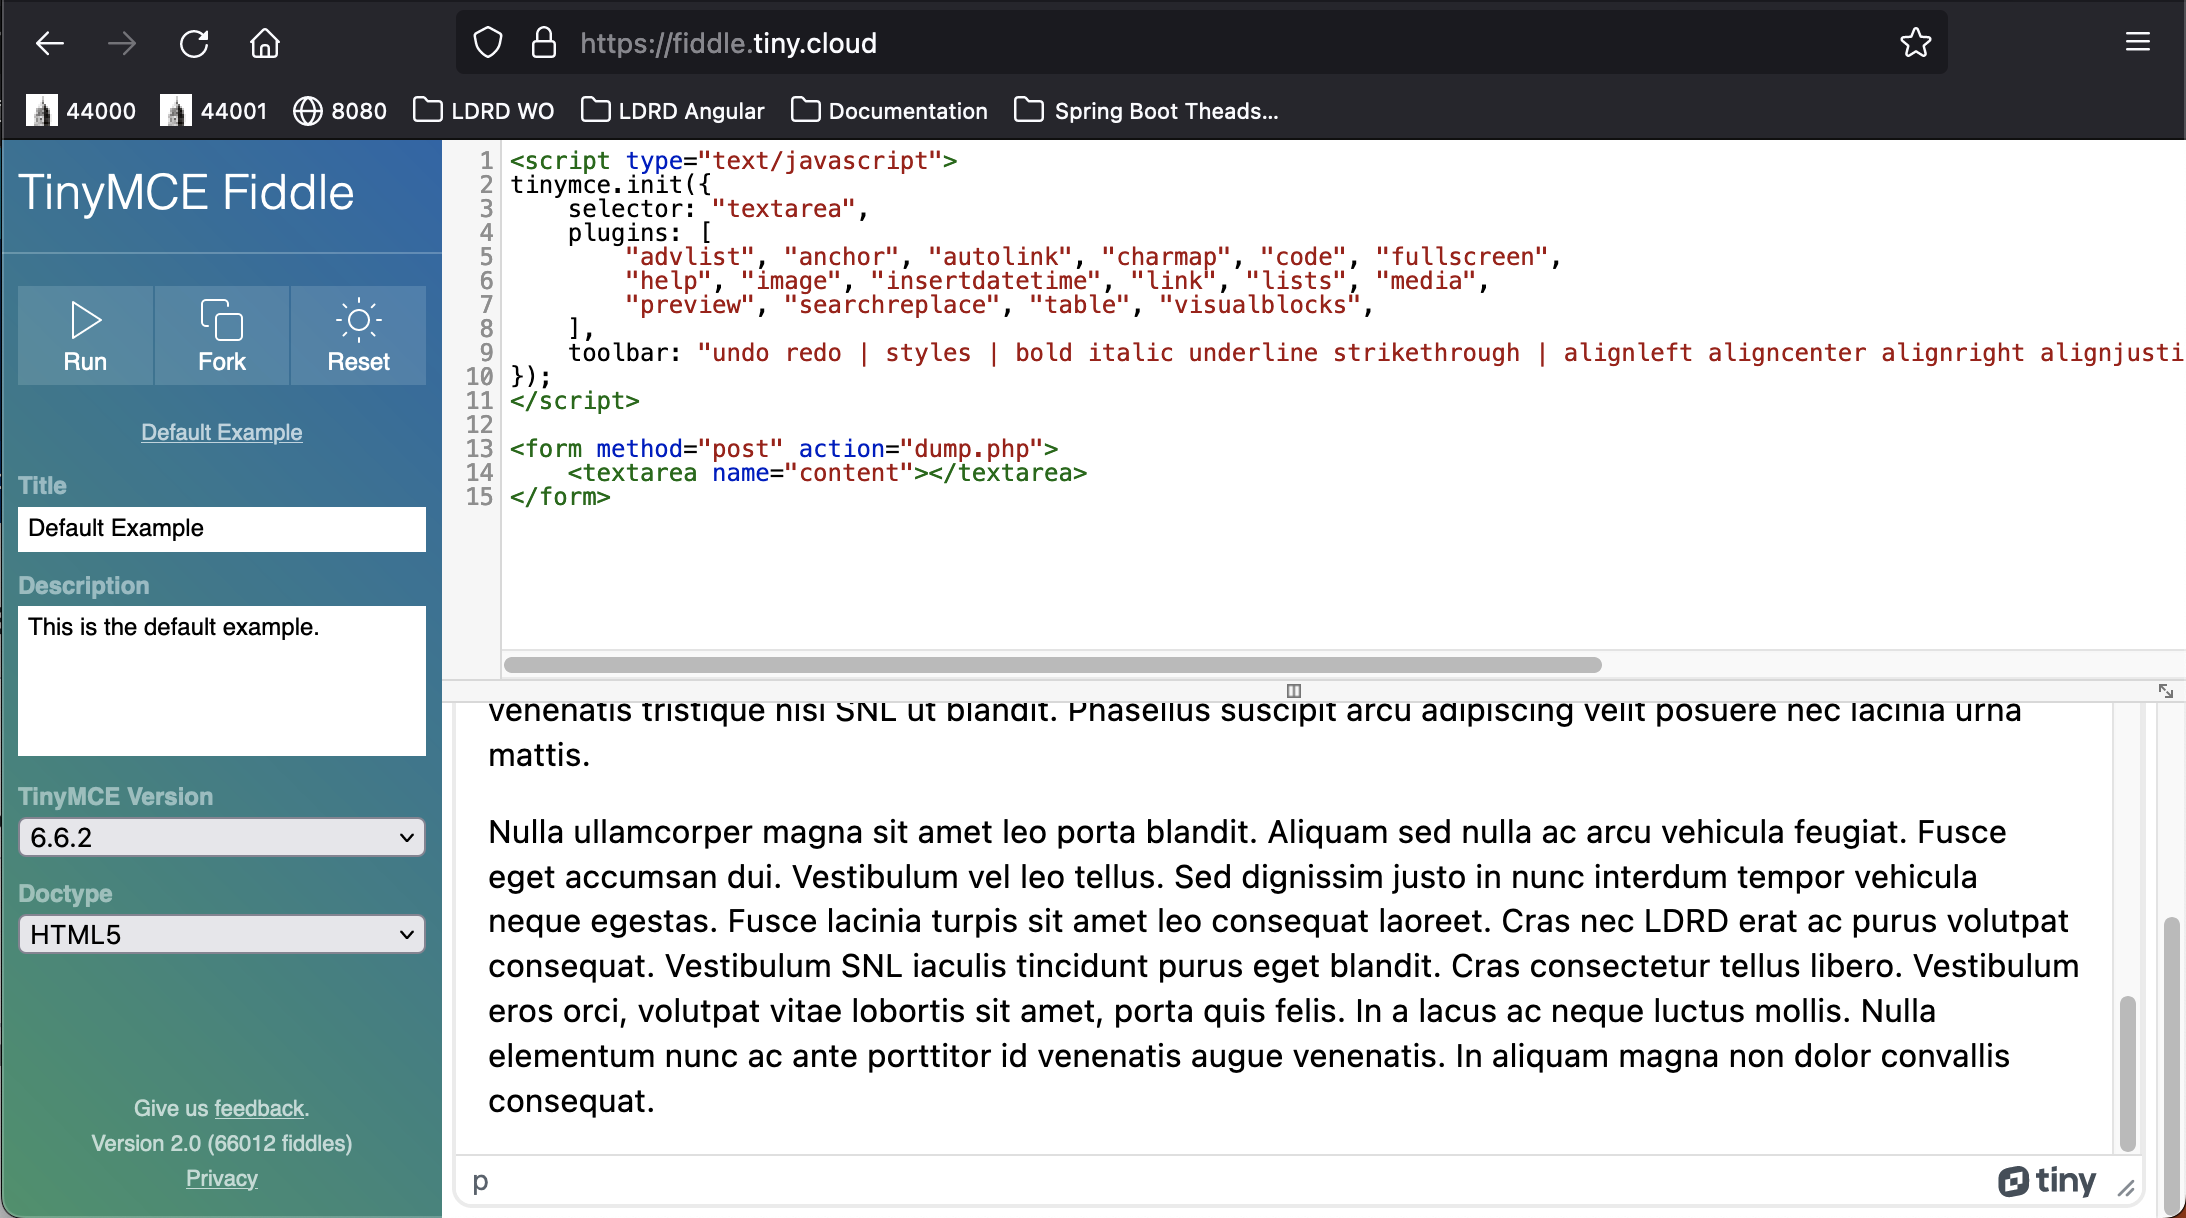Image resolution: width=2186 pixels, height=1218 pixels.
Task: Reset the fiddle with the sun icon
Action: 358,335
